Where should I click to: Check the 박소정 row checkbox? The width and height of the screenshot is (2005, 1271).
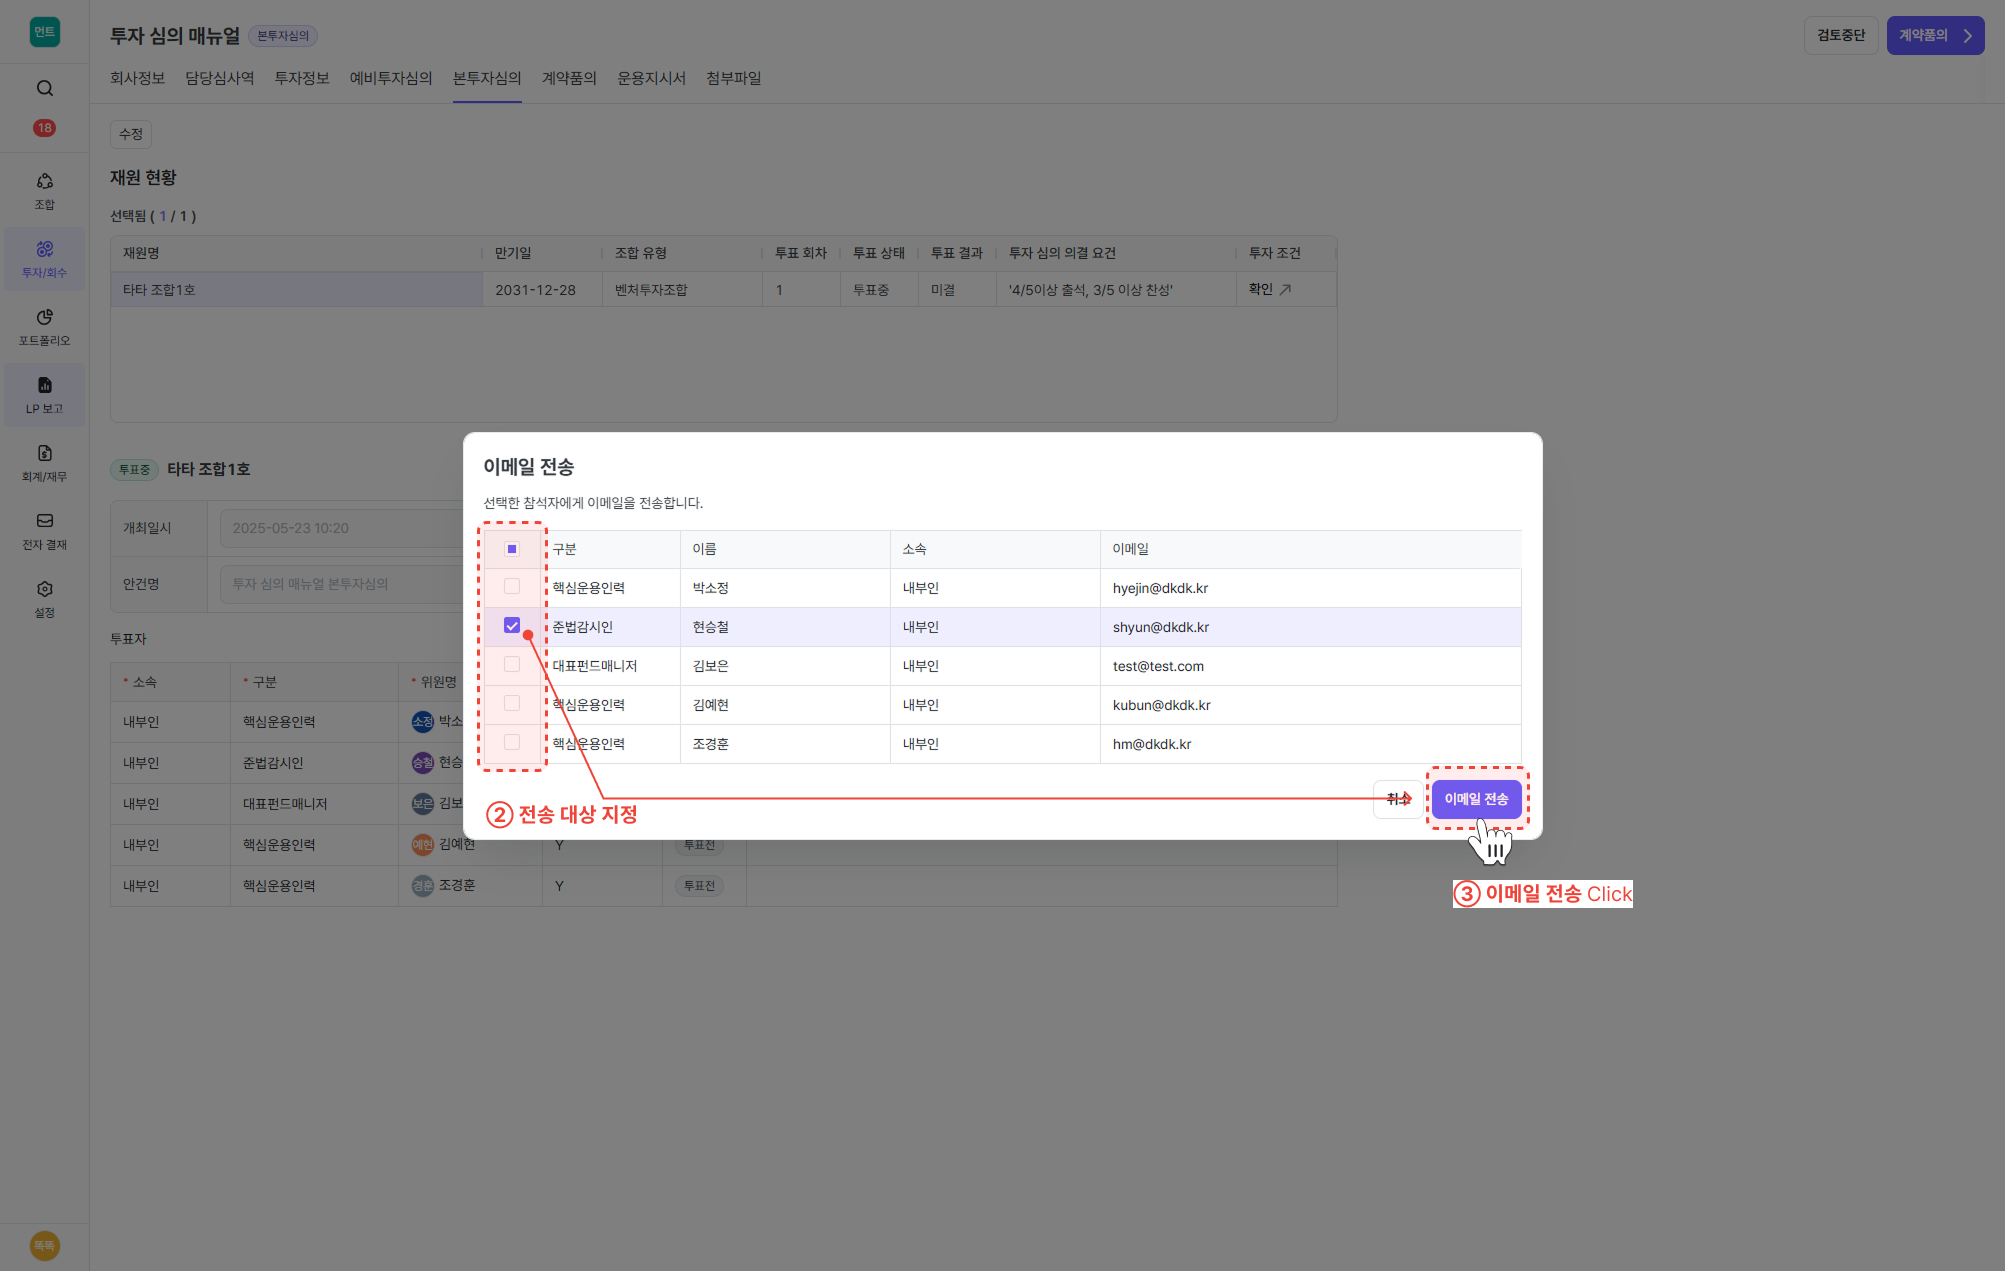[512, 587]
